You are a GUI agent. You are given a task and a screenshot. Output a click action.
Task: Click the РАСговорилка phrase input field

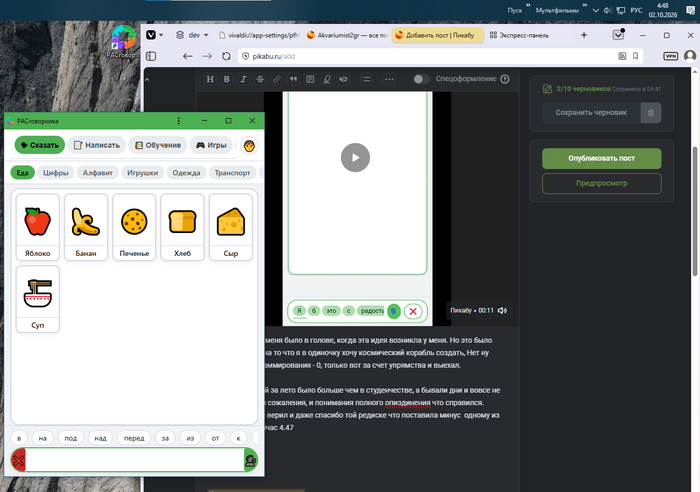click(135, 460)
